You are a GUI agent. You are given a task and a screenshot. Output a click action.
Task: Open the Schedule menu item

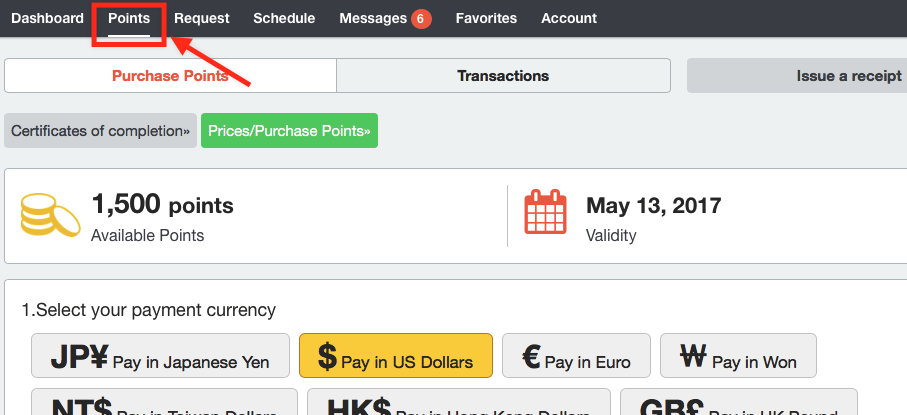click(x=284, y=18)
